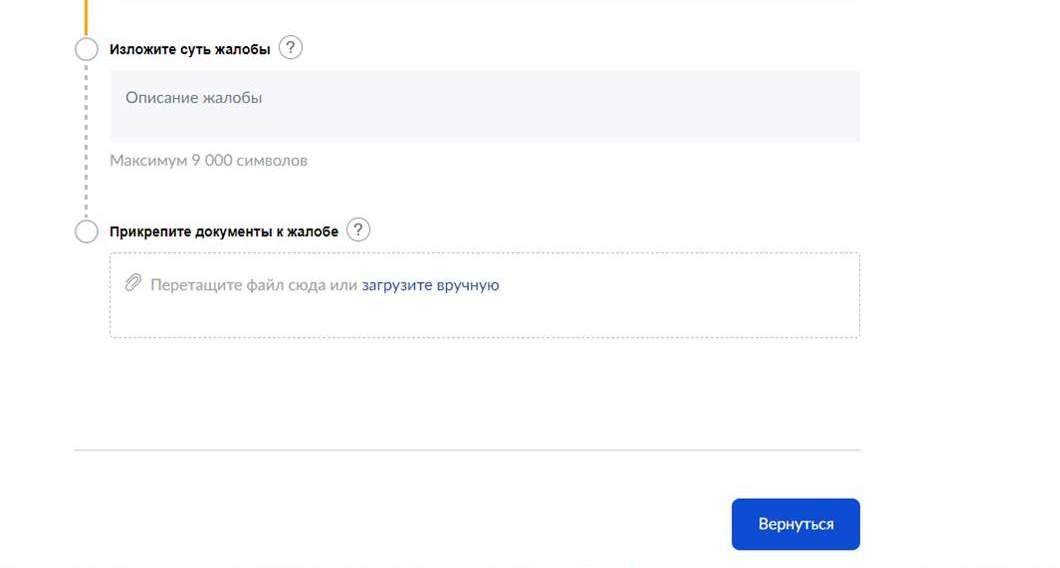This screenshot has width=1060, height=568.
Task: Open help icon beside "Прикрепите документы к жалобе"
Action: [358, 230]
